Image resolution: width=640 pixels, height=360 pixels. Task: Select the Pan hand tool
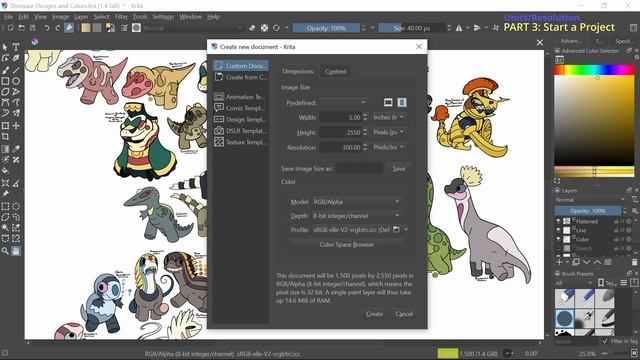point(16,251)
